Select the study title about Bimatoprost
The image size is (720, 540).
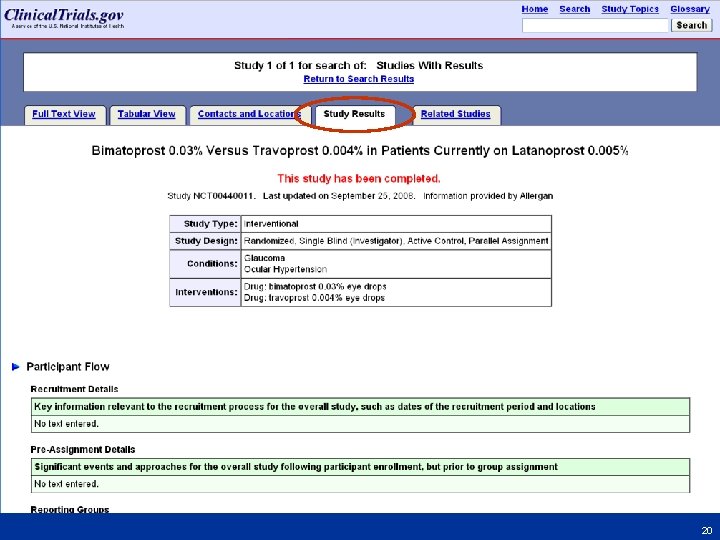coord(360,151)
